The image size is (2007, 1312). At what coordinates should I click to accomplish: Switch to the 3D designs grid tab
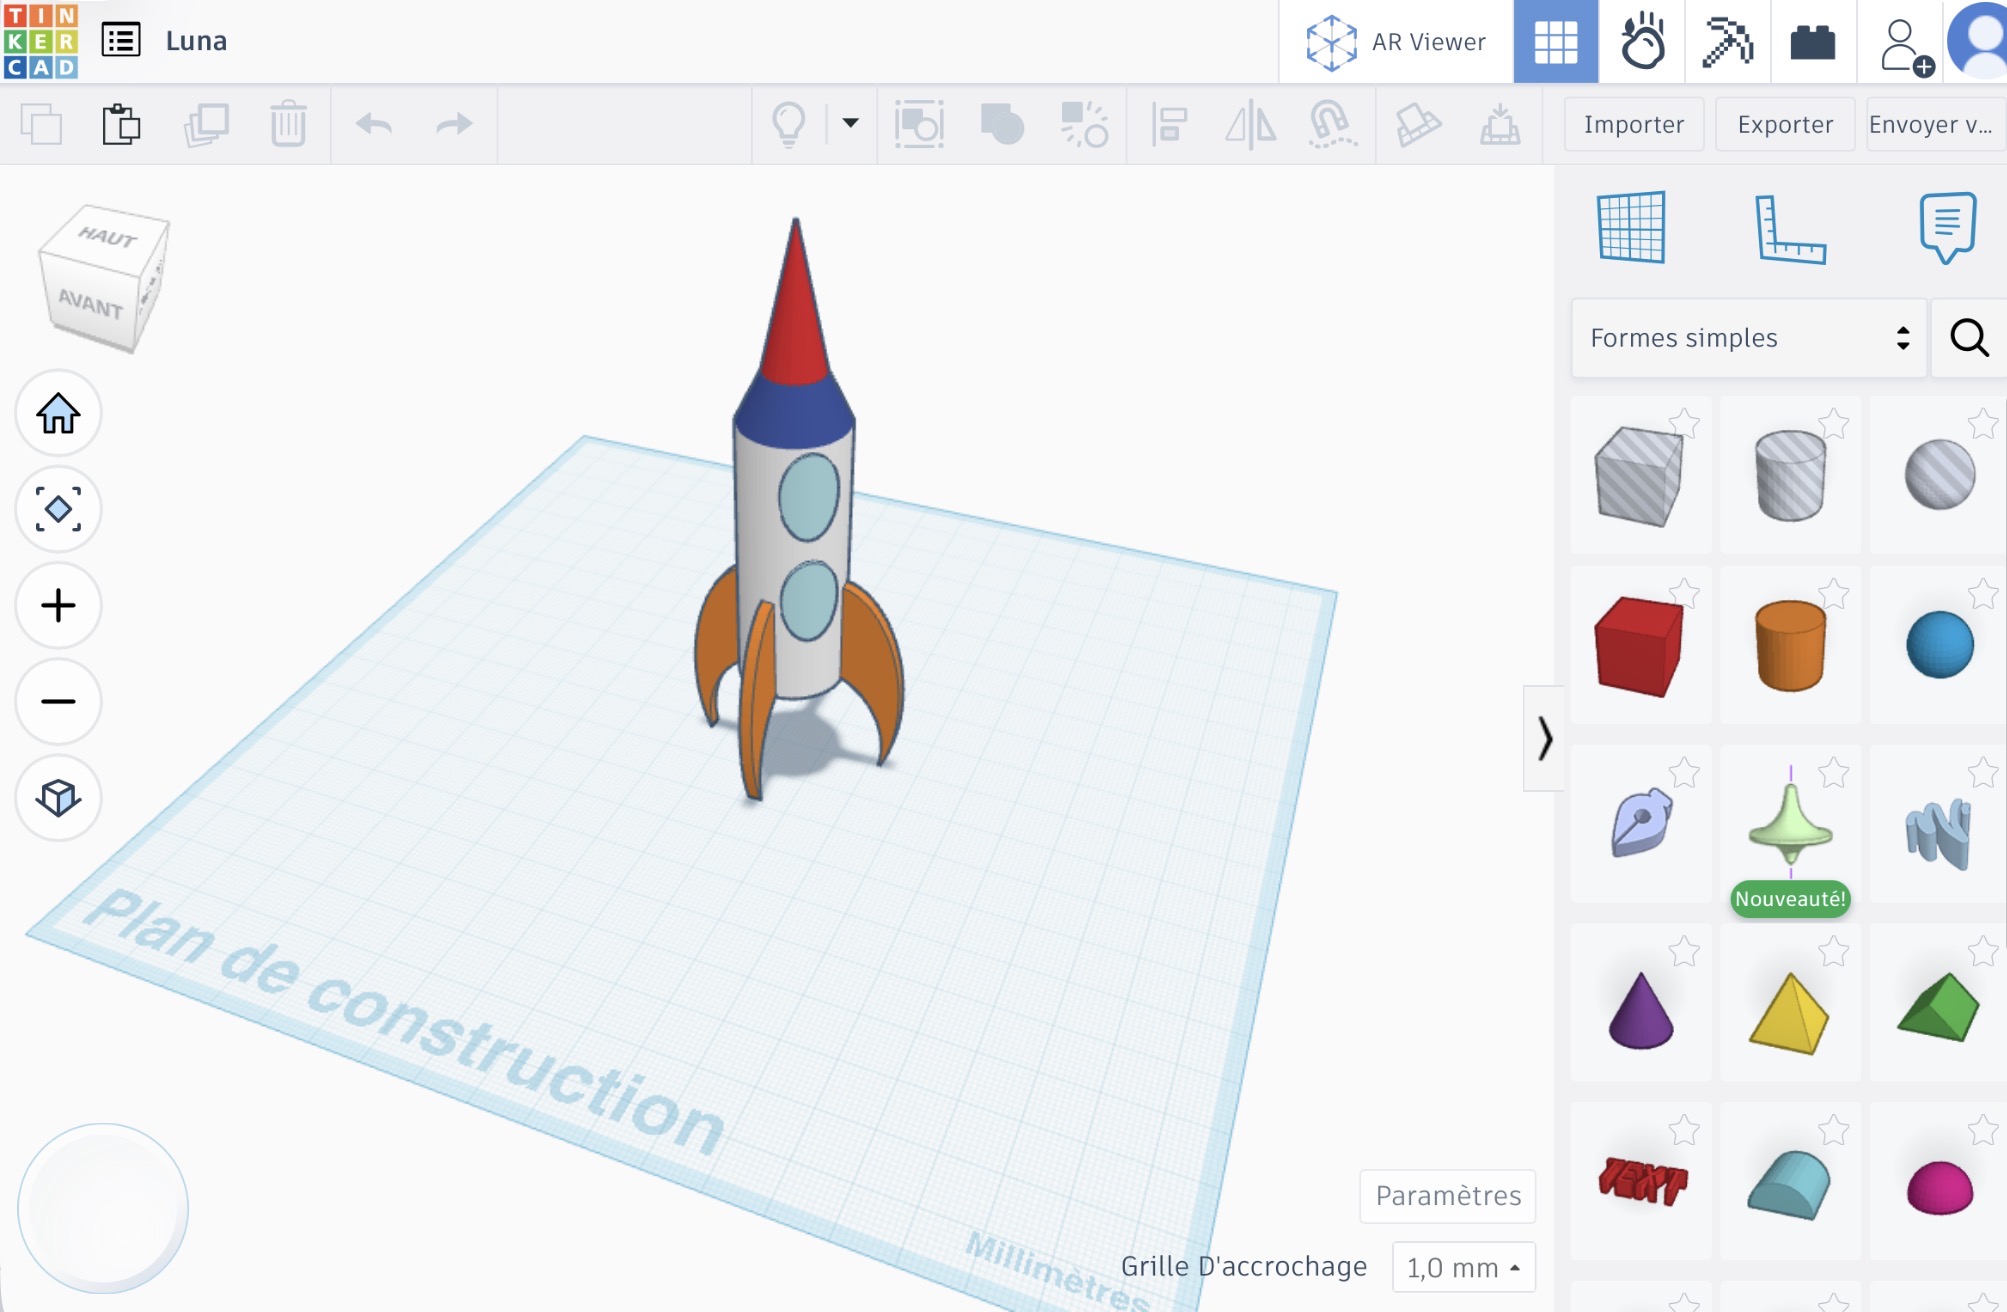[1556, 42]
